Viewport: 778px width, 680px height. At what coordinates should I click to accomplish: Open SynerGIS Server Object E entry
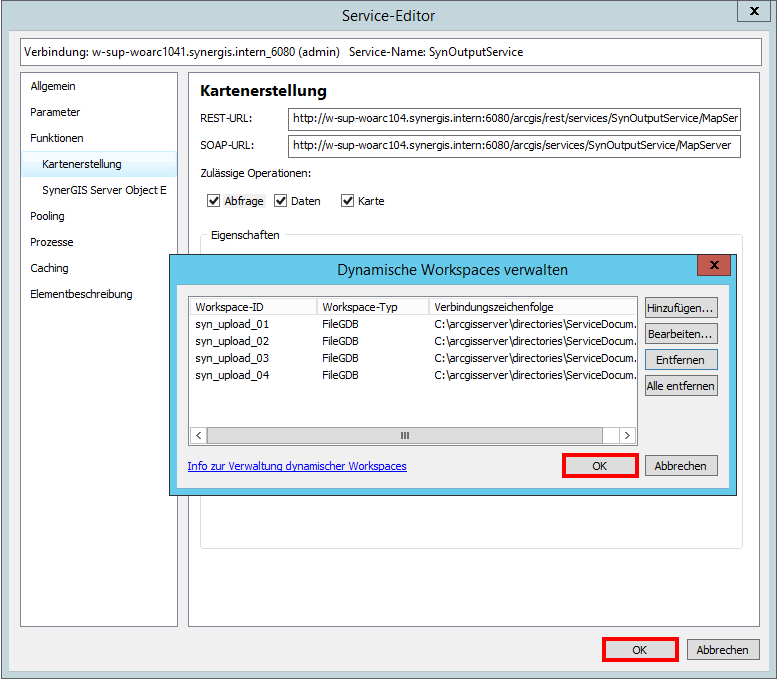click(x=104, y=190)
